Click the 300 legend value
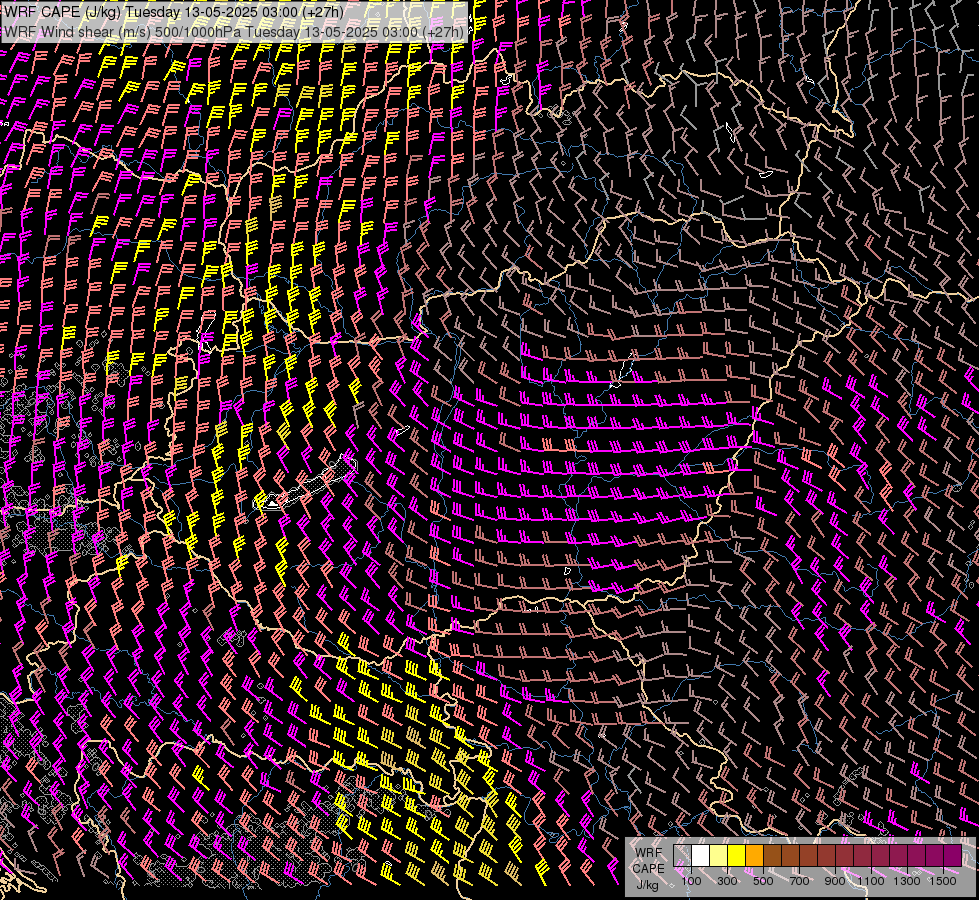This screenshot has height=900, width=979. tap(727, 881)
